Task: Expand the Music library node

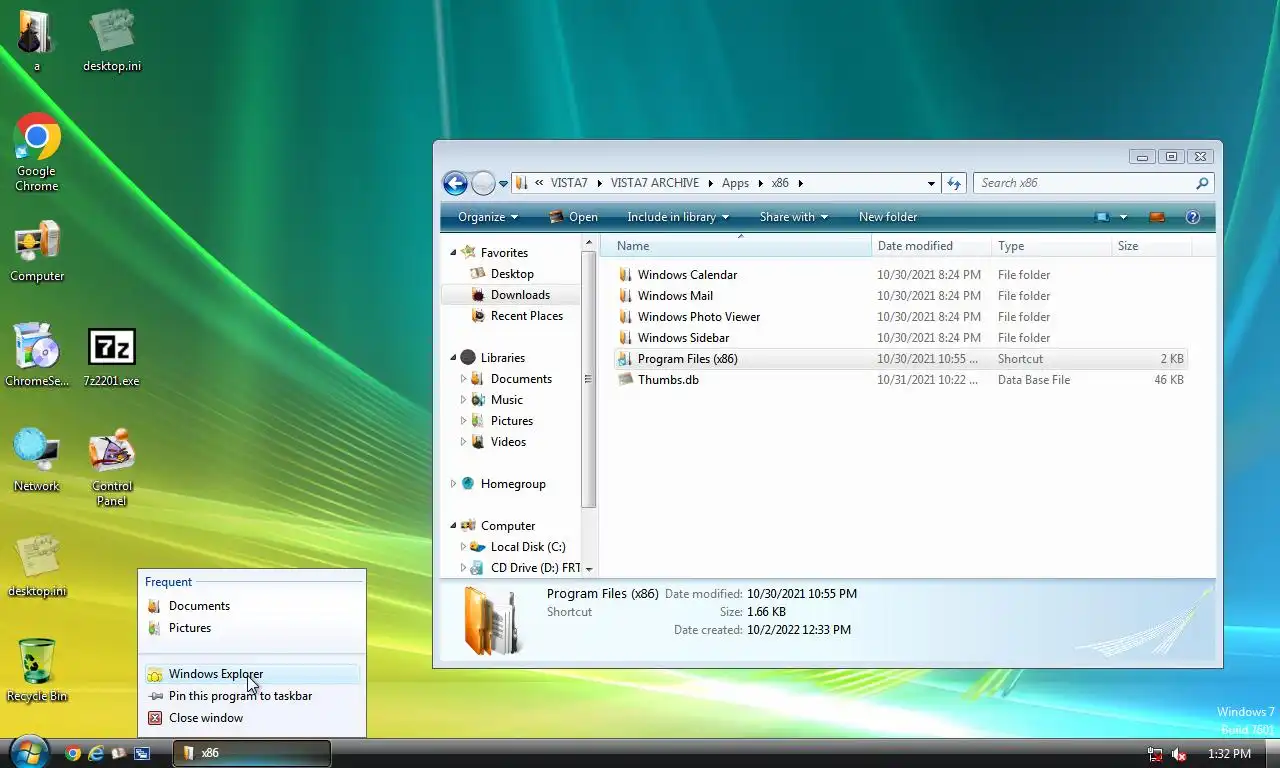Action: pyautogui.click(x=463, y=400)
